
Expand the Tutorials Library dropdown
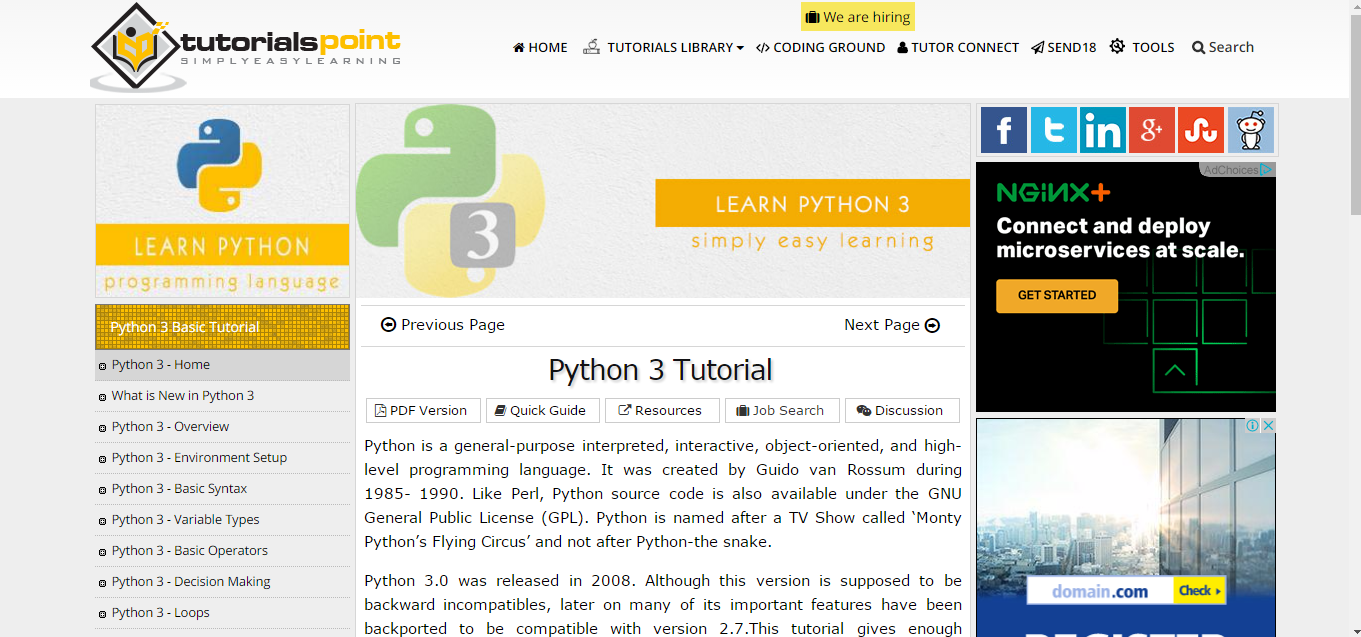[664, 47]
